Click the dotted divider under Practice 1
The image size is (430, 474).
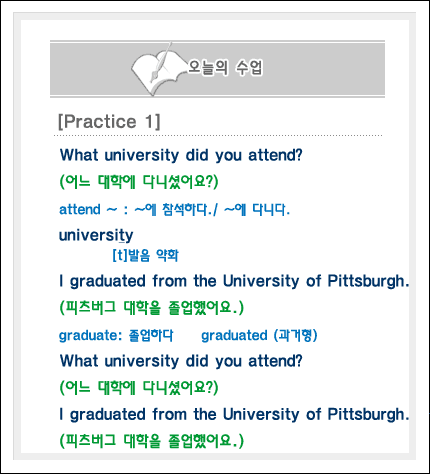[x=218, y=136]
